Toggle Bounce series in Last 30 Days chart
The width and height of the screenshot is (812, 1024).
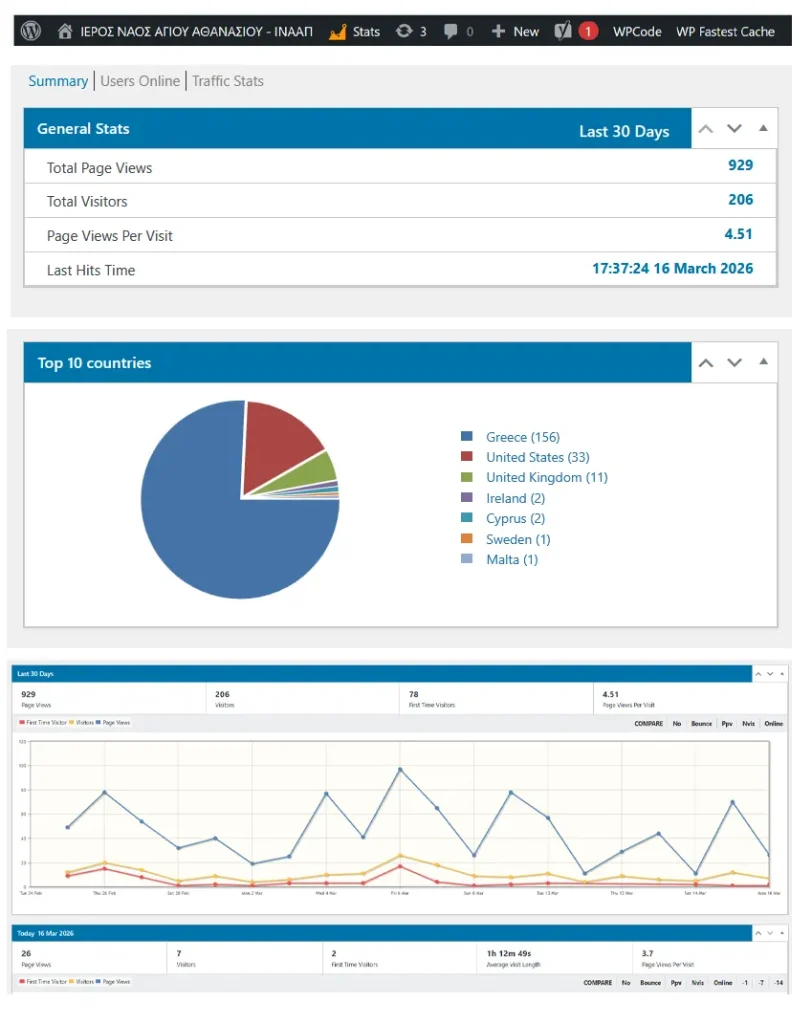pyautogui.click(x=702, y=723)
